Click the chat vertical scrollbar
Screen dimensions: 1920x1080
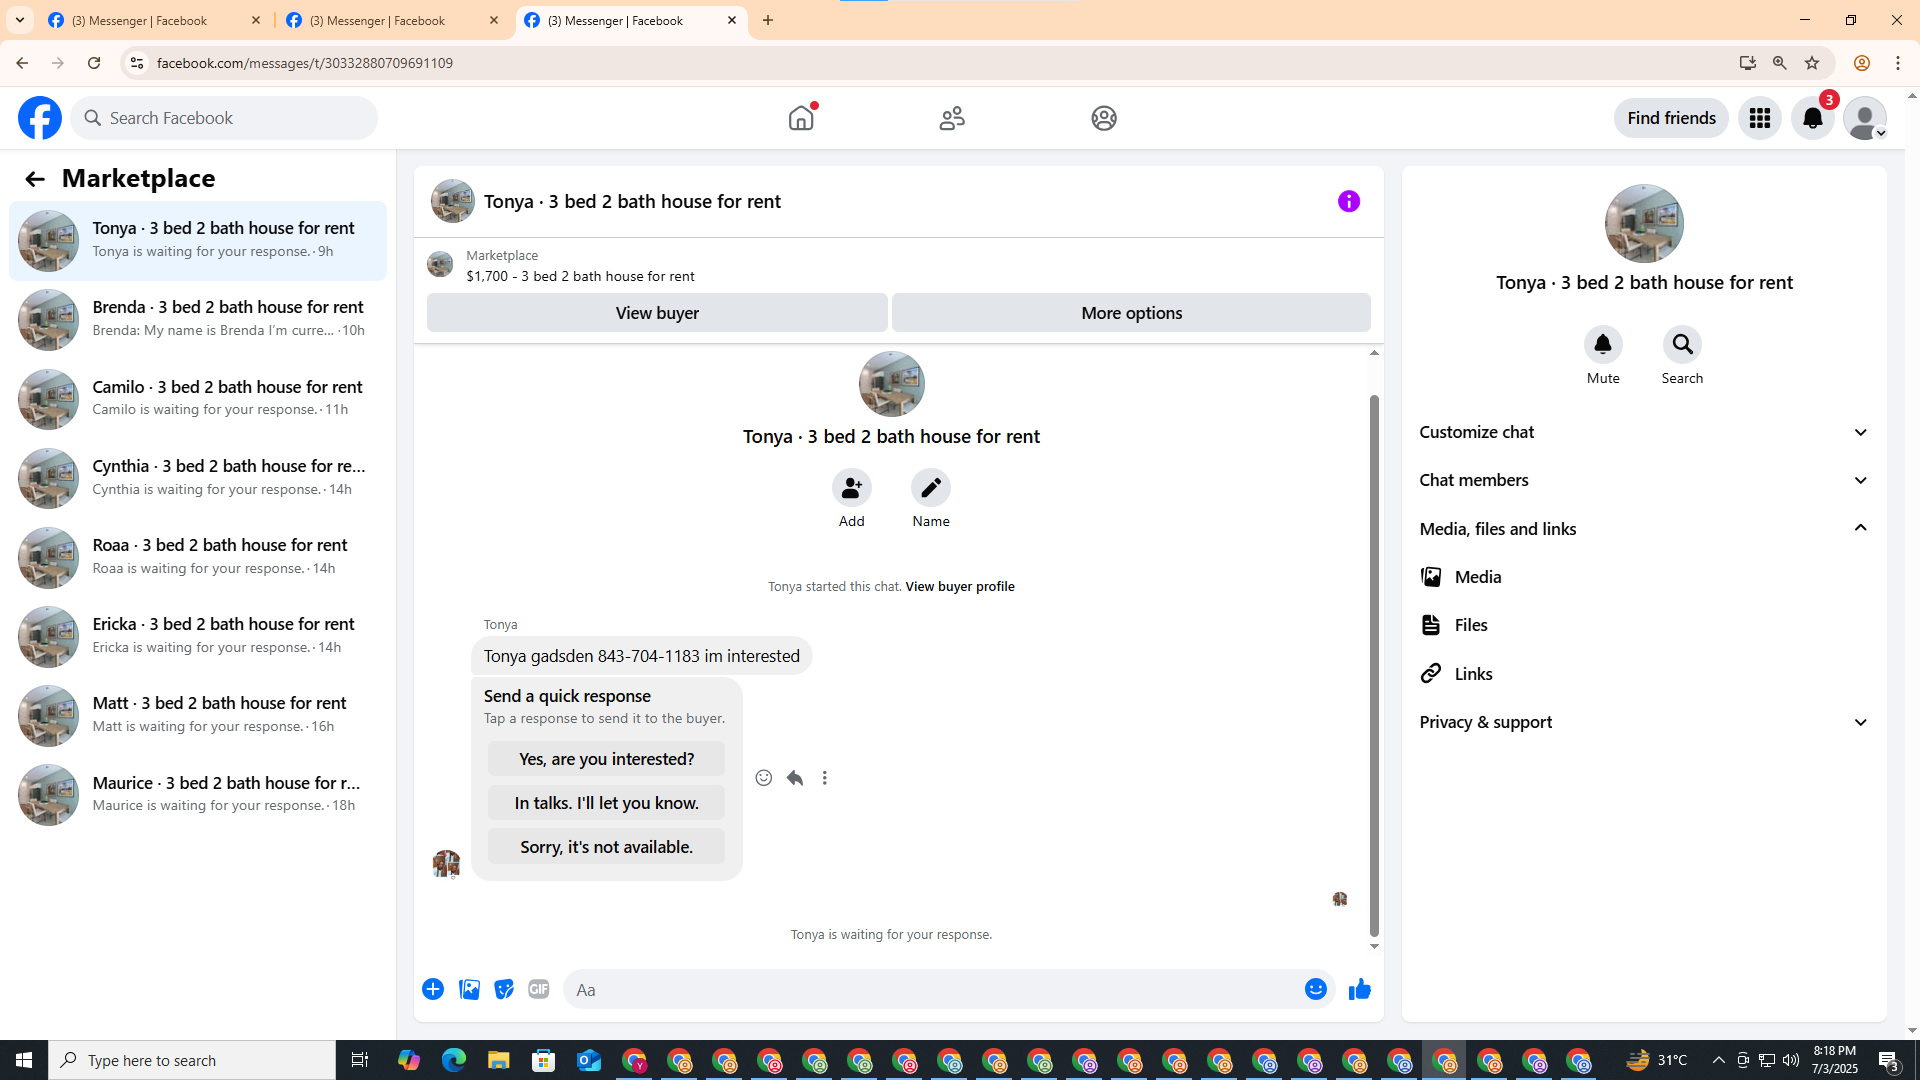coord(1374,665)
